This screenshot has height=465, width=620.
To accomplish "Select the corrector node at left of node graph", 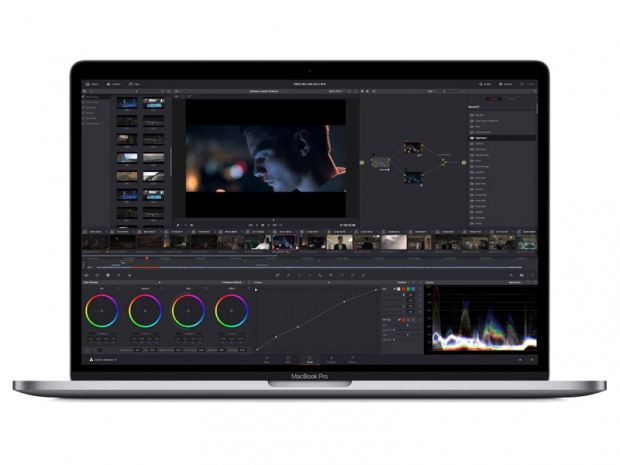I will click(380, 160).
